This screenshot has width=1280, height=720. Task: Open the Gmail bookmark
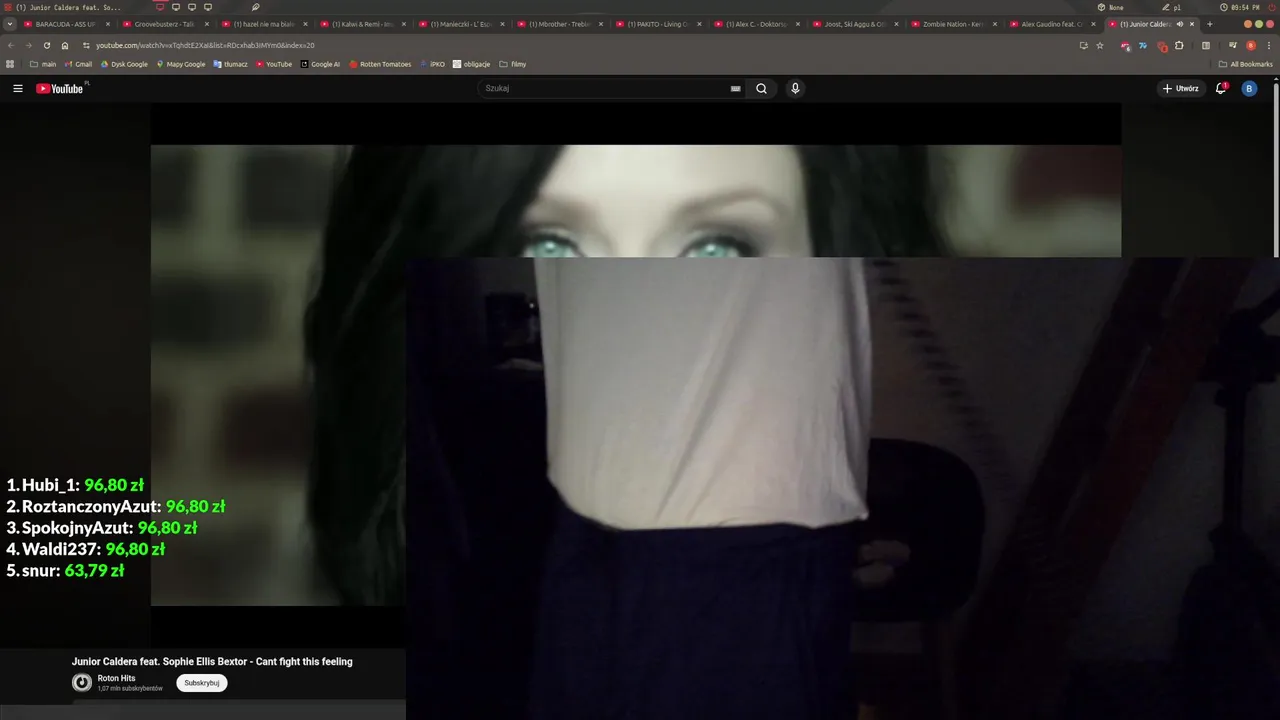point(78,64)
